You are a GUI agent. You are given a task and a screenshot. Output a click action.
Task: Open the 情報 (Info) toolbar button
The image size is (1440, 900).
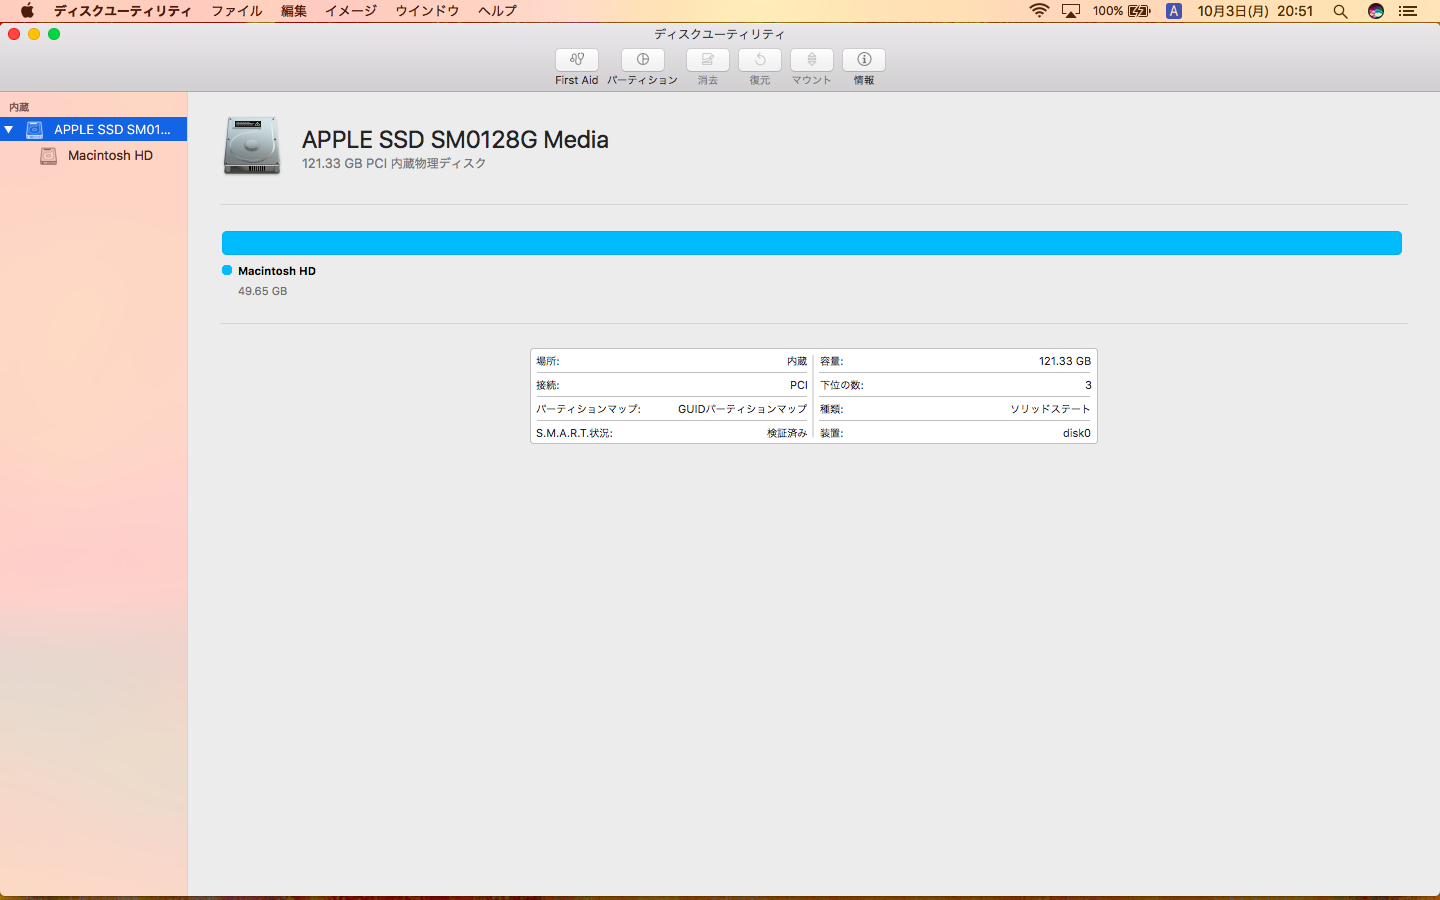point(864,60)
